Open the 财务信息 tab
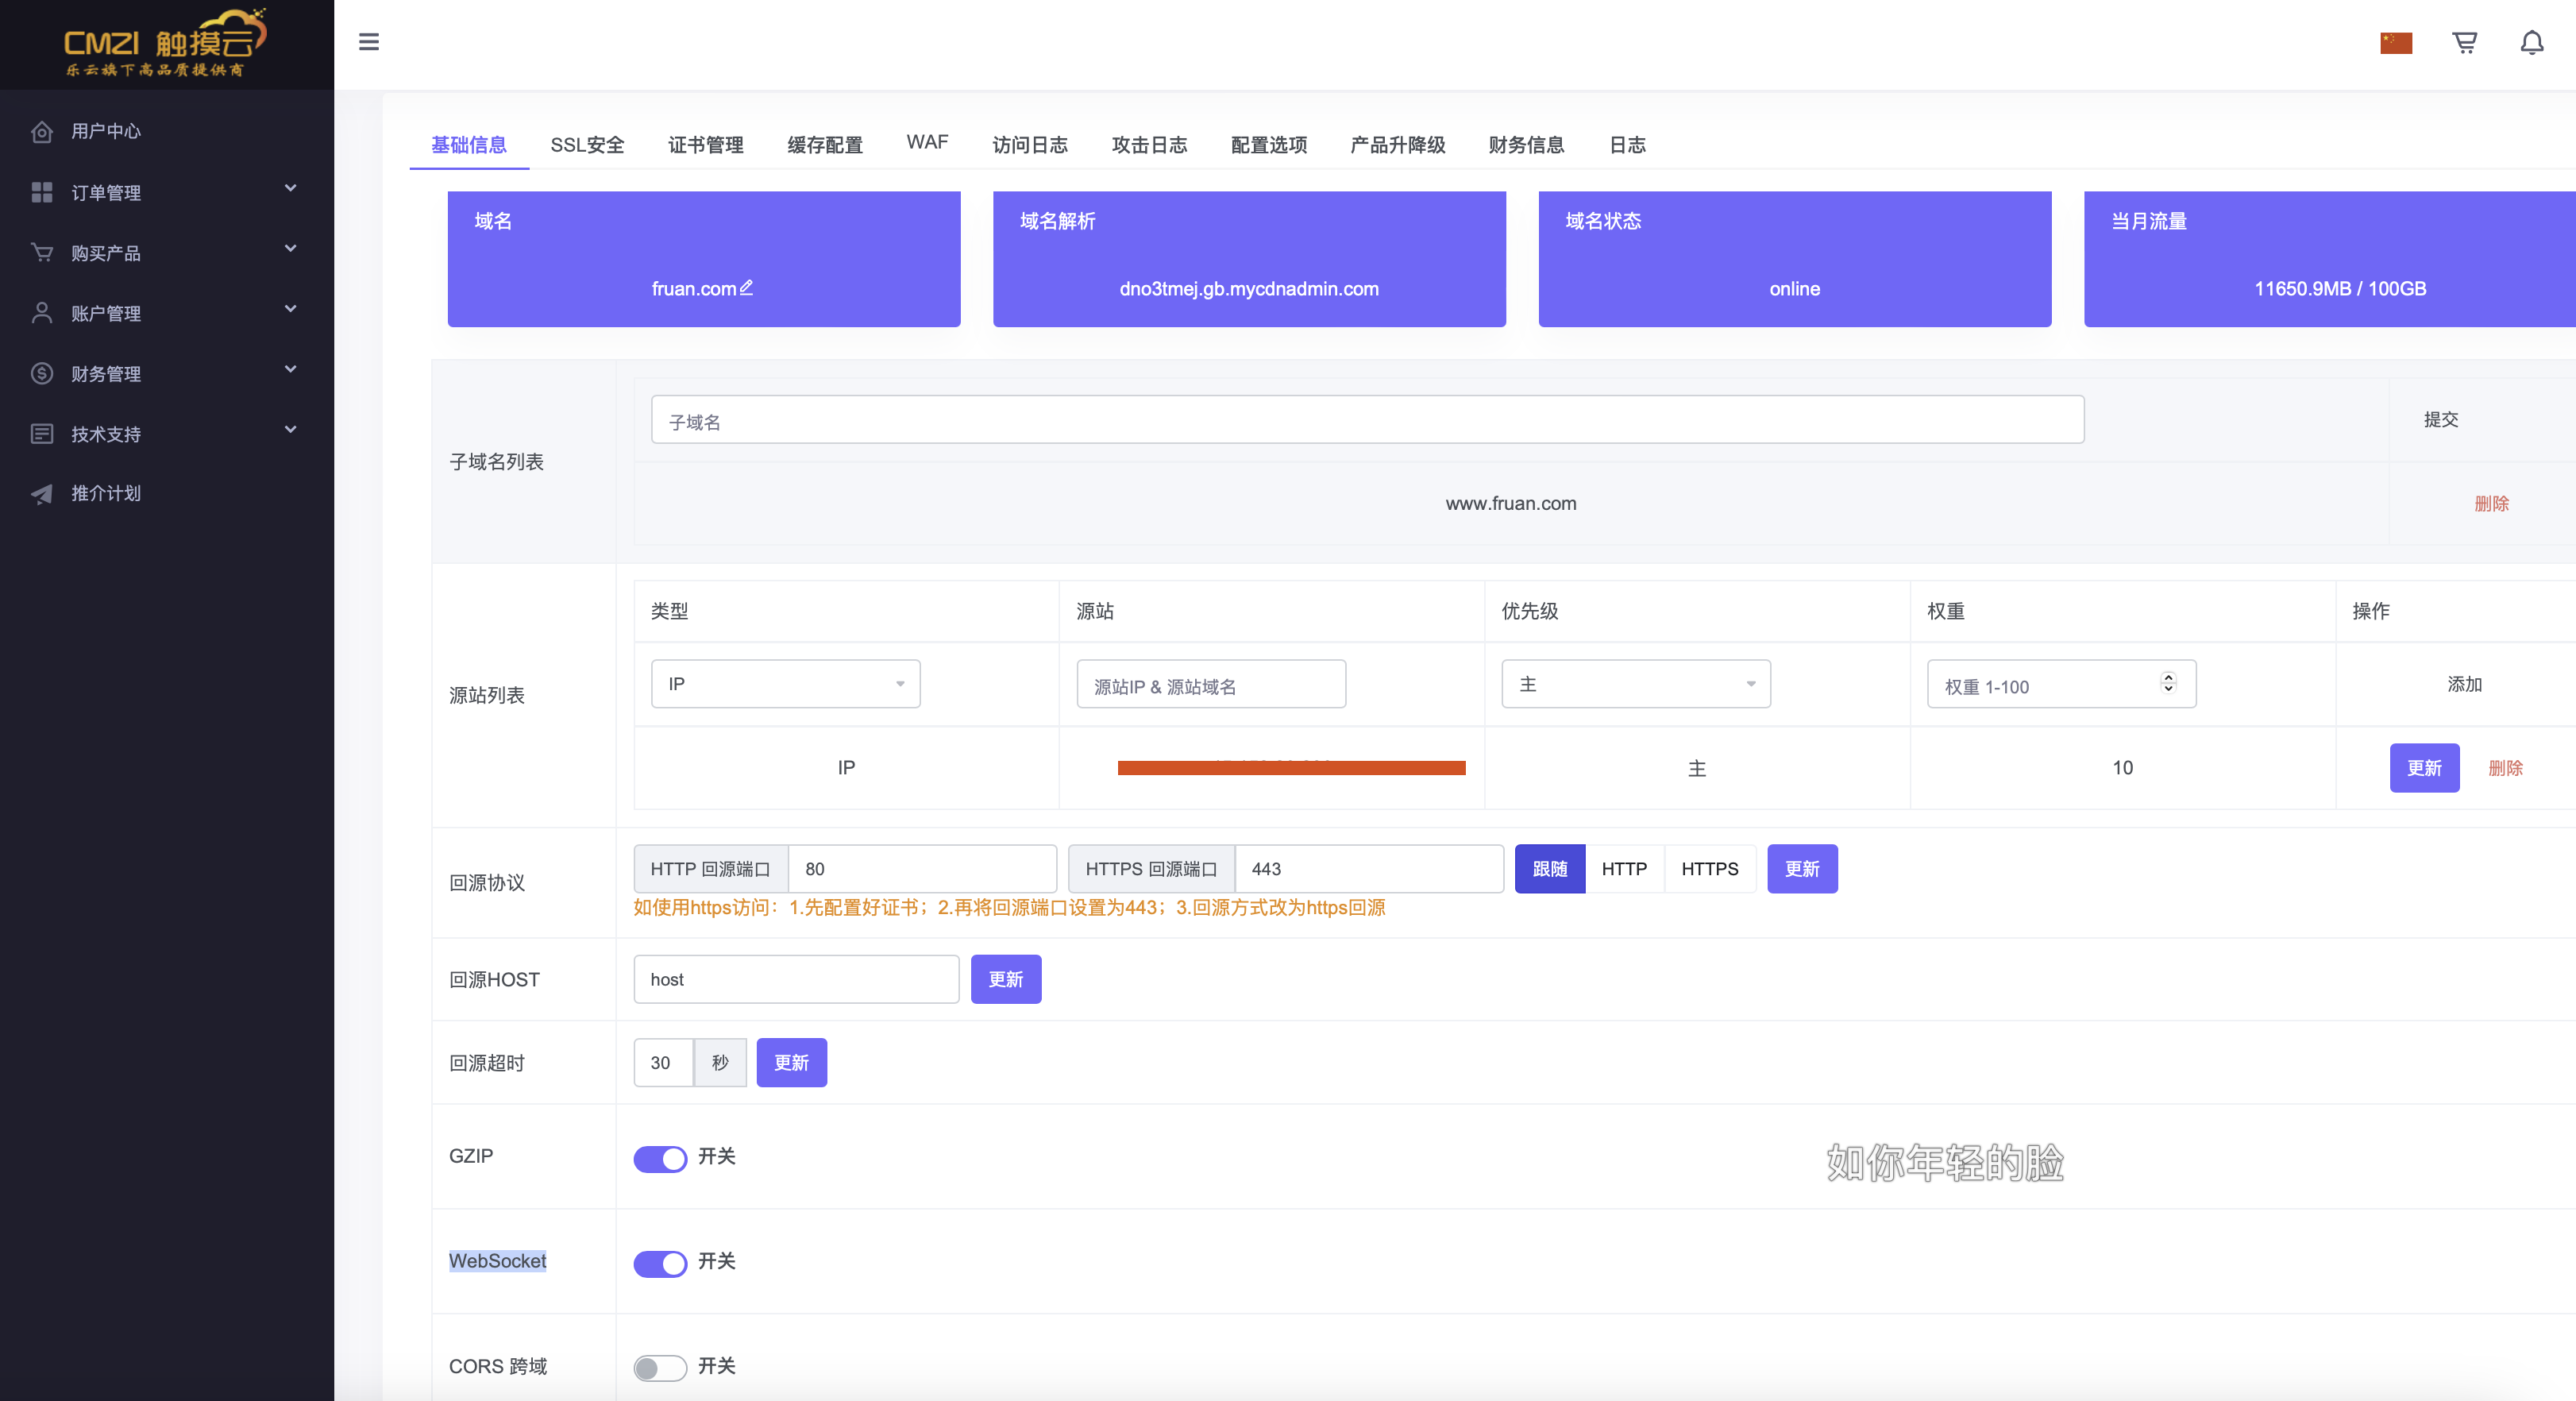The height and width of the screenshot is (1401, 2576). (x=1526, y=145)
